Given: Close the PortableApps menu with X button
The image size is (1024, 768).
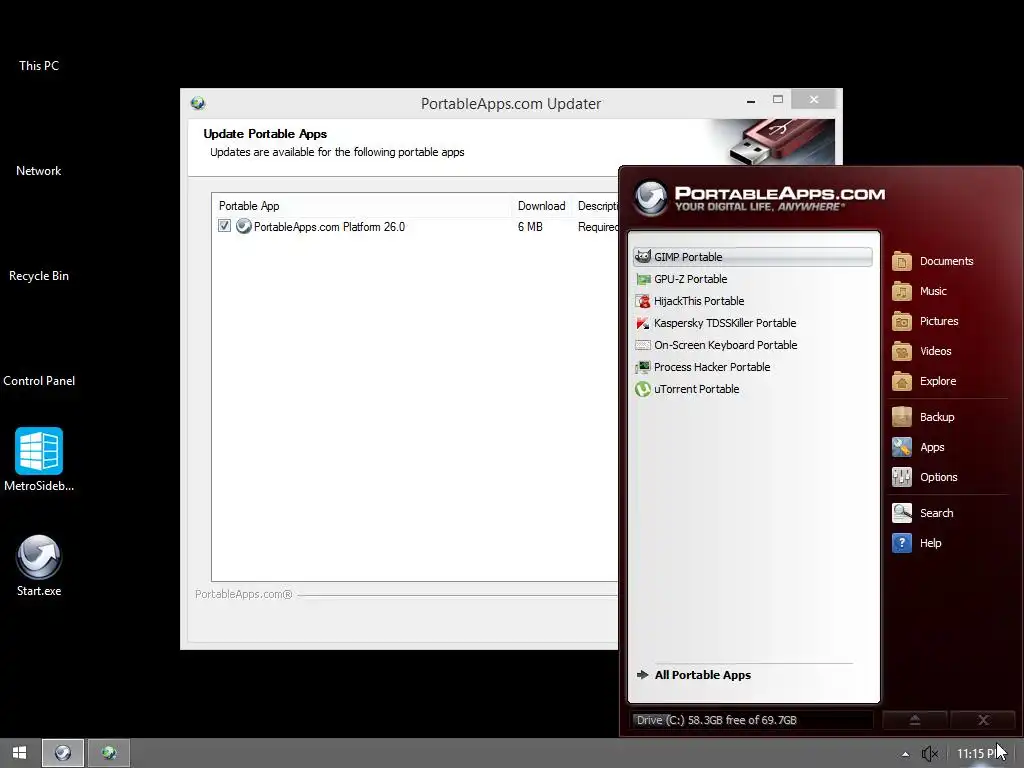Looking at the screenshot, I should click(984, 720).
